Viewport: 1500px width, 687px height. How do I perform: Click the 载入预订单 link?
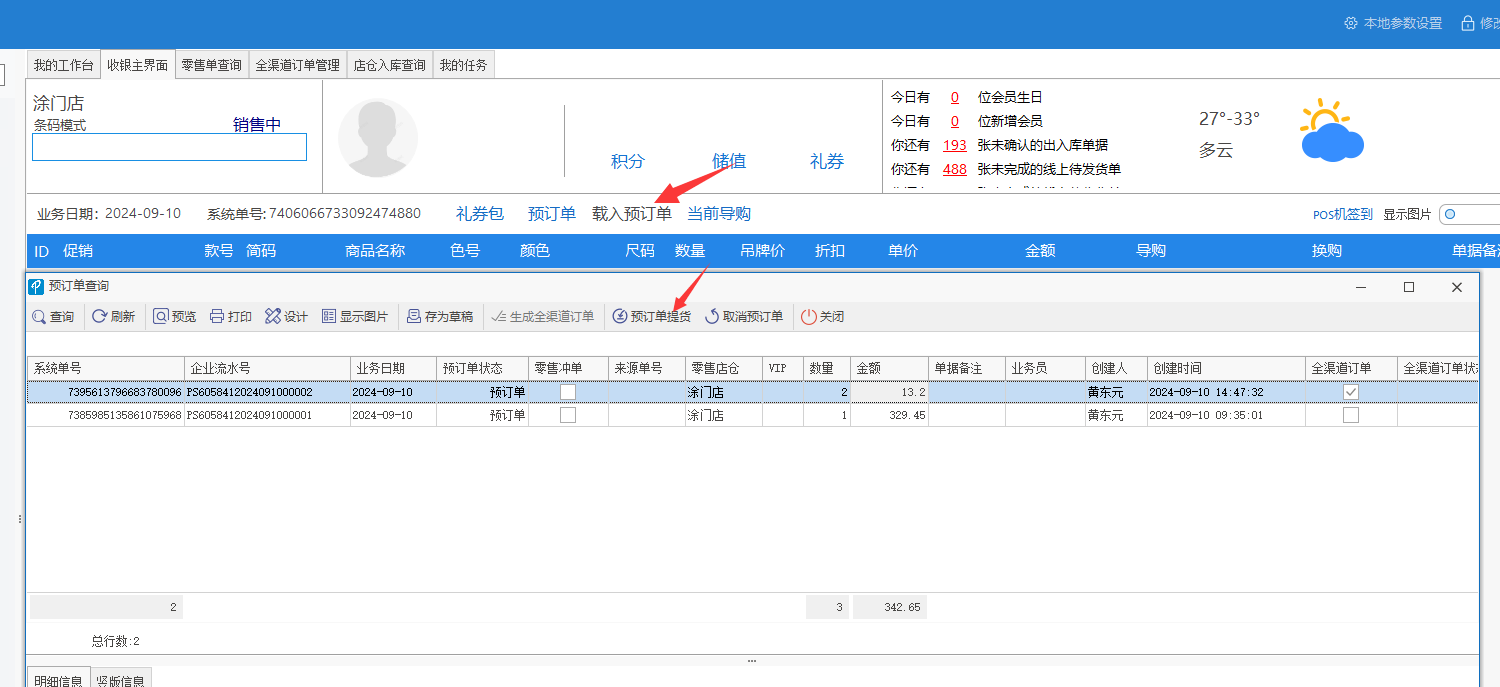632,214
